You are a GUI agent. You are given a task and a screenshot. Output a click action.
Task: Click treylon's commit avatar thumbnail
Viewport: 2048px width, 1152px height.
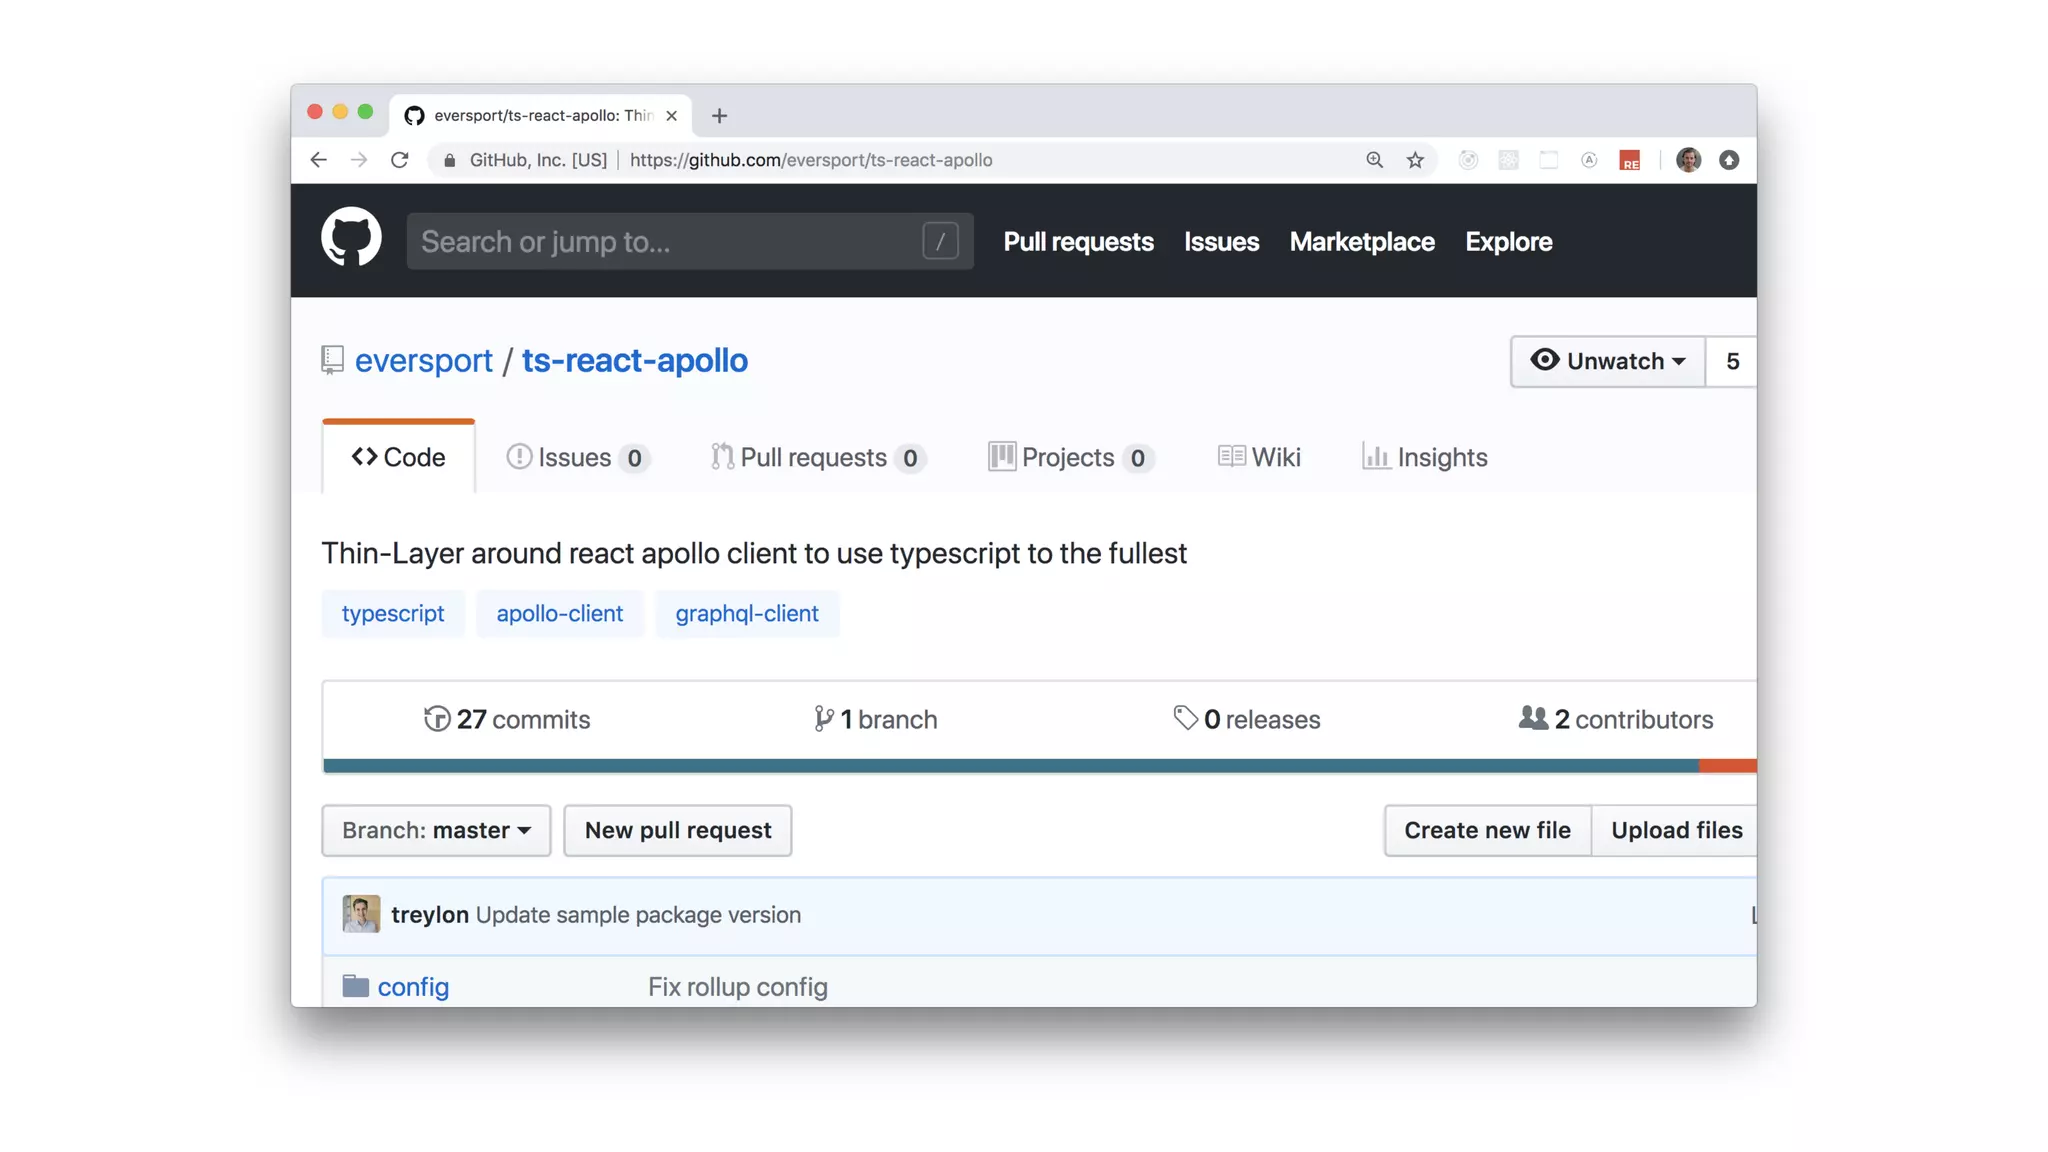click(361, 914)
